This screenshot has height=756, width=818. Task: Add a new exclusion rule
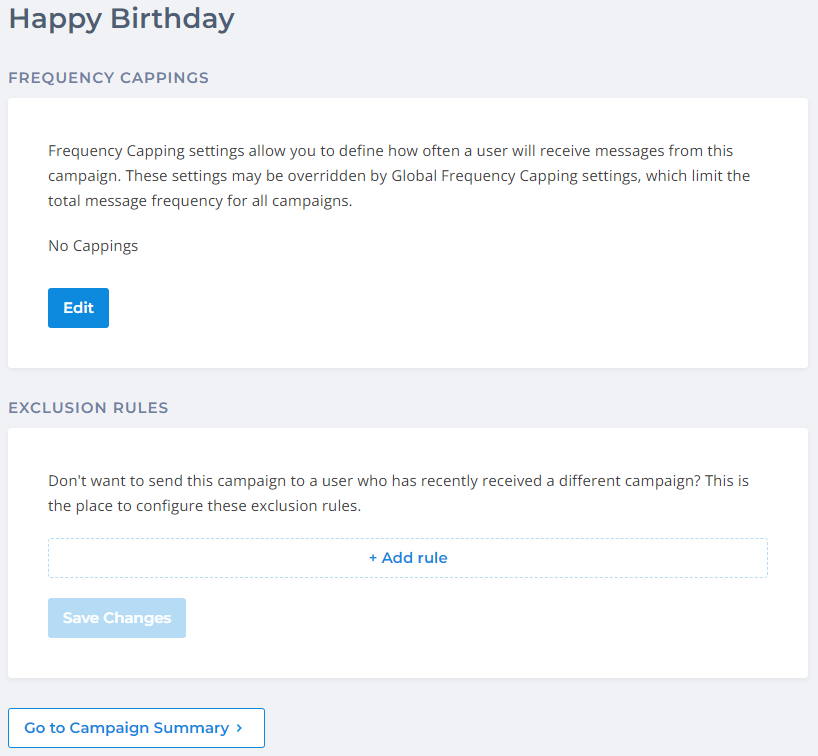(408, 558)
